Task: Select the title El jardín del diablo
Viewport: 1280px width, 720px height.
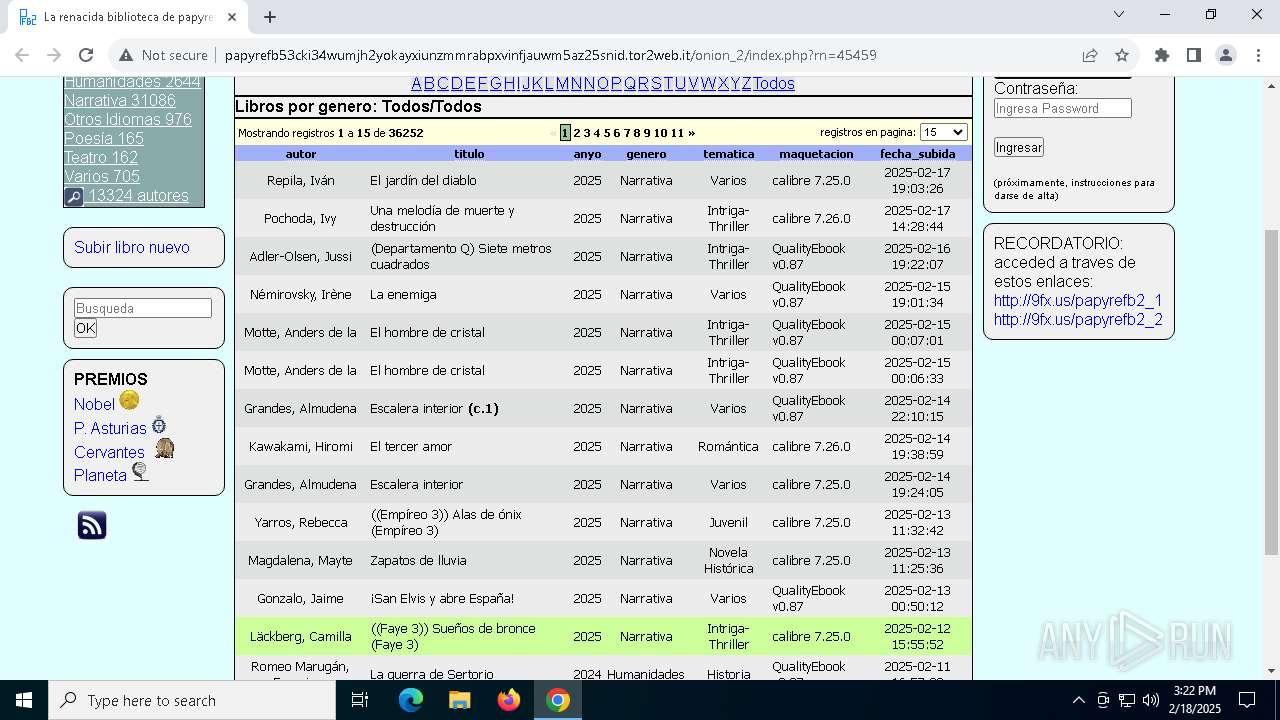Action: click(423, 180)
